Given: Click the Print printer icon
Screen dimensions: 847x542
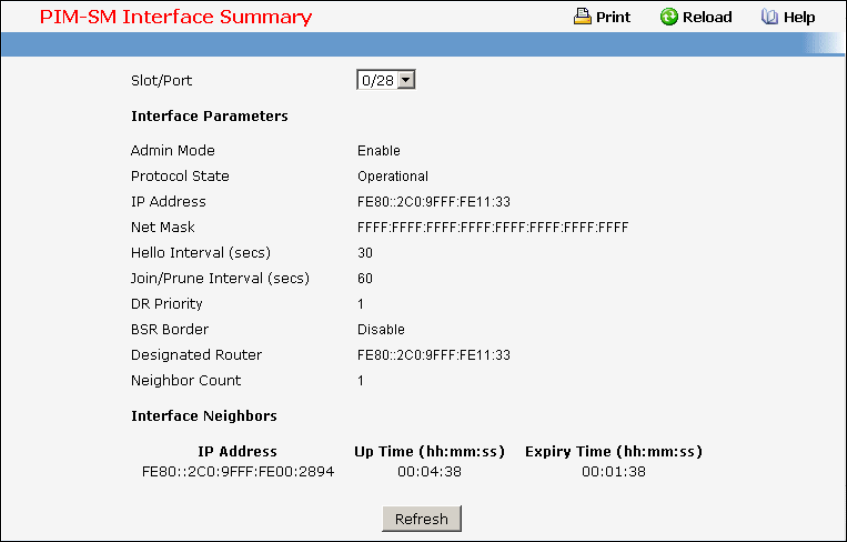Looking at the screenshot, I should point(583,17).
